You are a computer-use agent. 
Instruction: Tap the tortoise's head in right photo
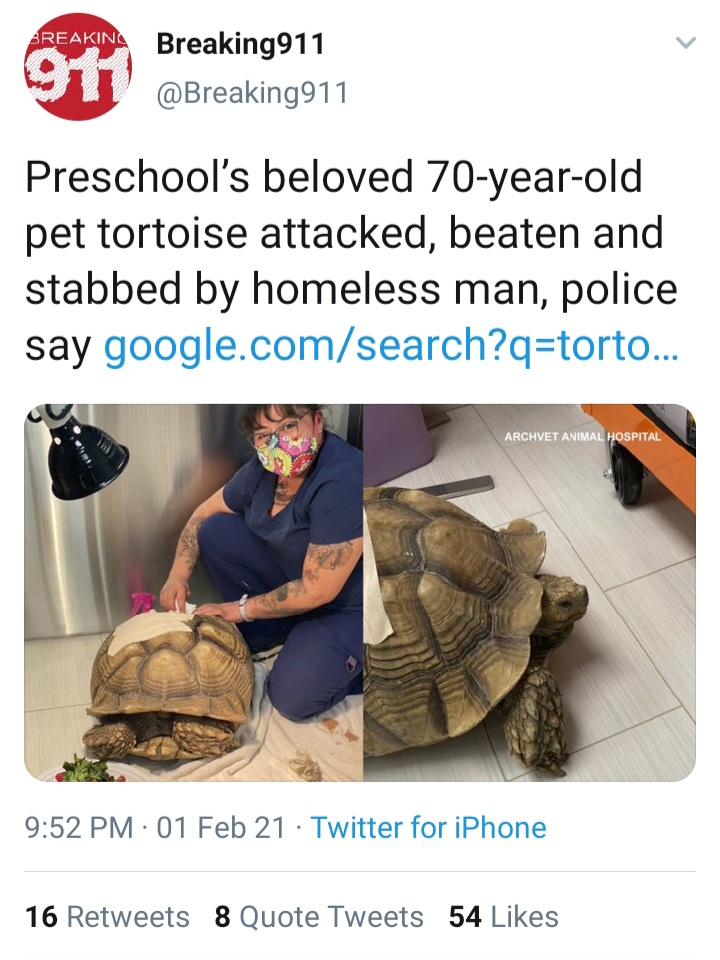562,597
